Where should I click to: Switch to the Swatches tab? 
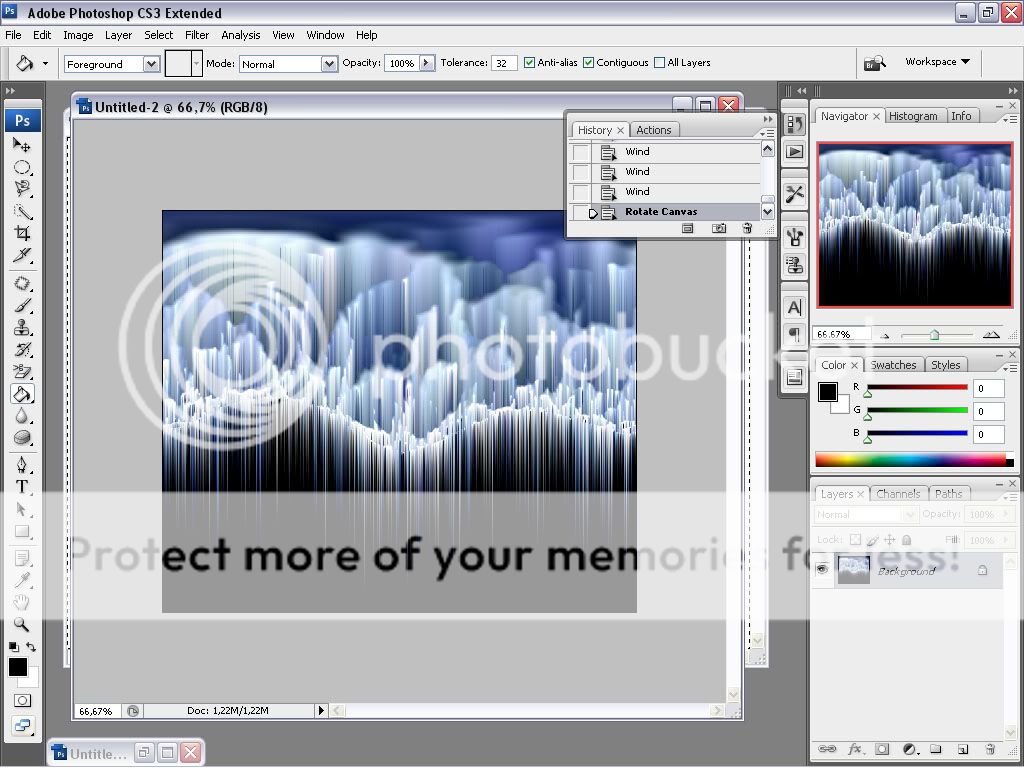[893, 365]
